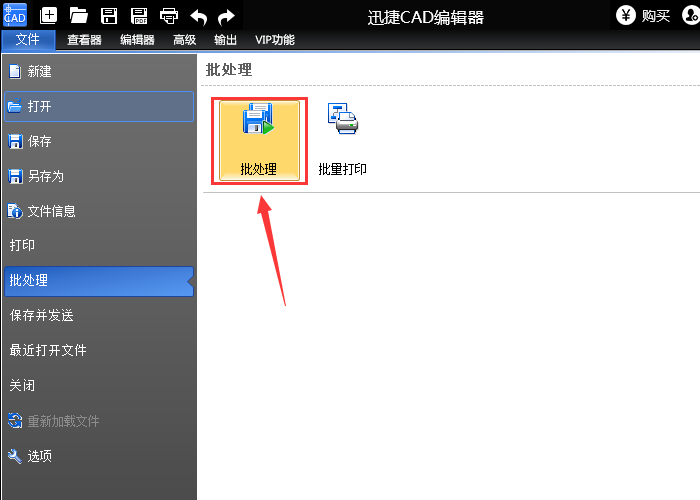700x500 pixels.
Task: Switch to the 查看器 tab
Action: coord(84,40)
